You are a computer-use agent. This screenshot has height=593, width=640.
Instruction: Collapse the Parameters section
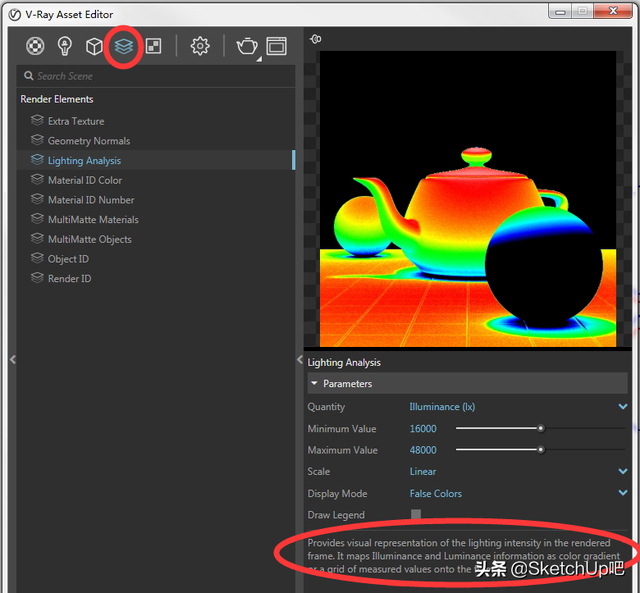[314, 384]
